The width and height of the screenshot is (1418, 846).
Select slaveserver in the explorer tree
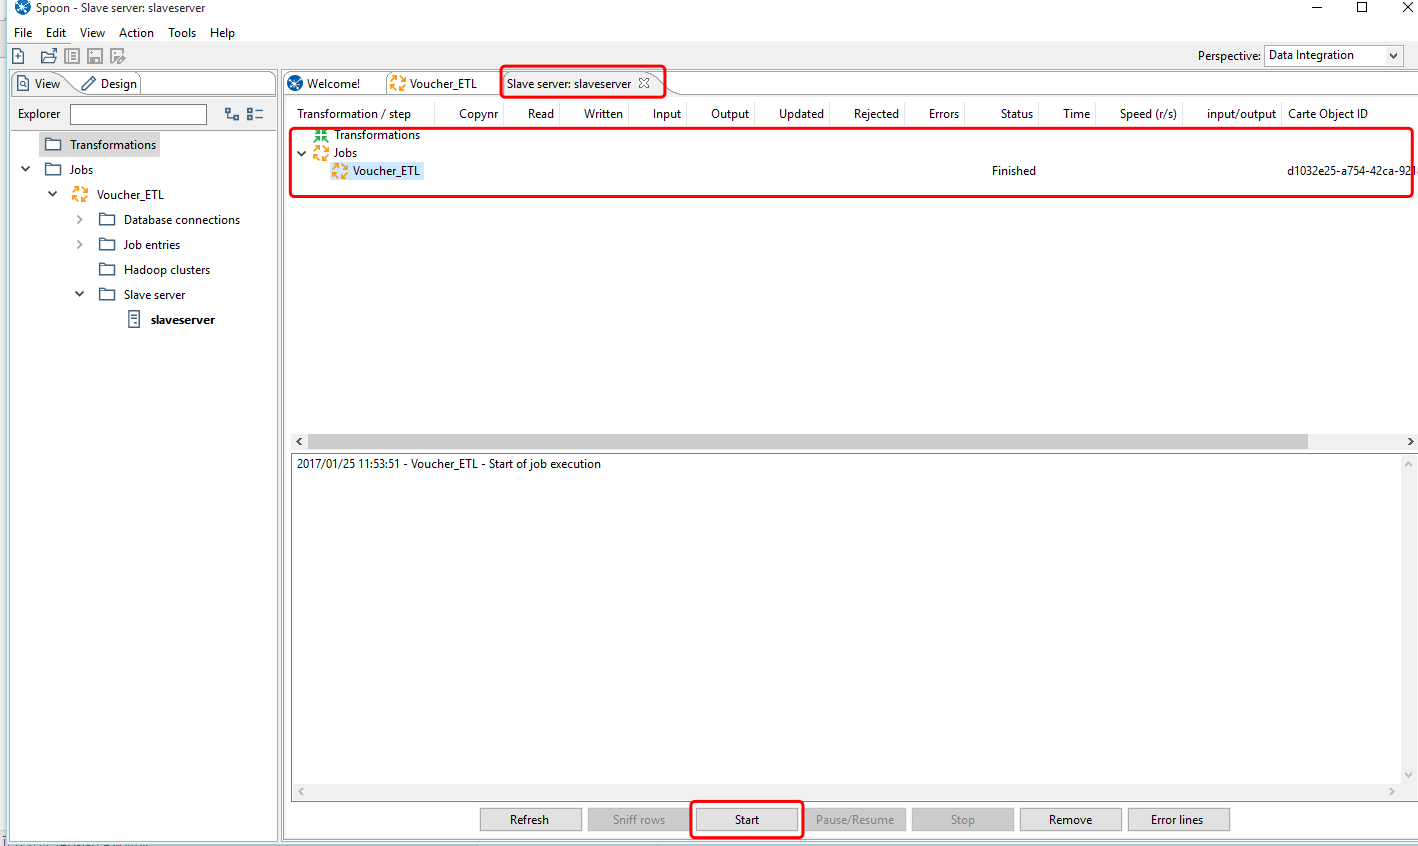click(x=183, y=320)
